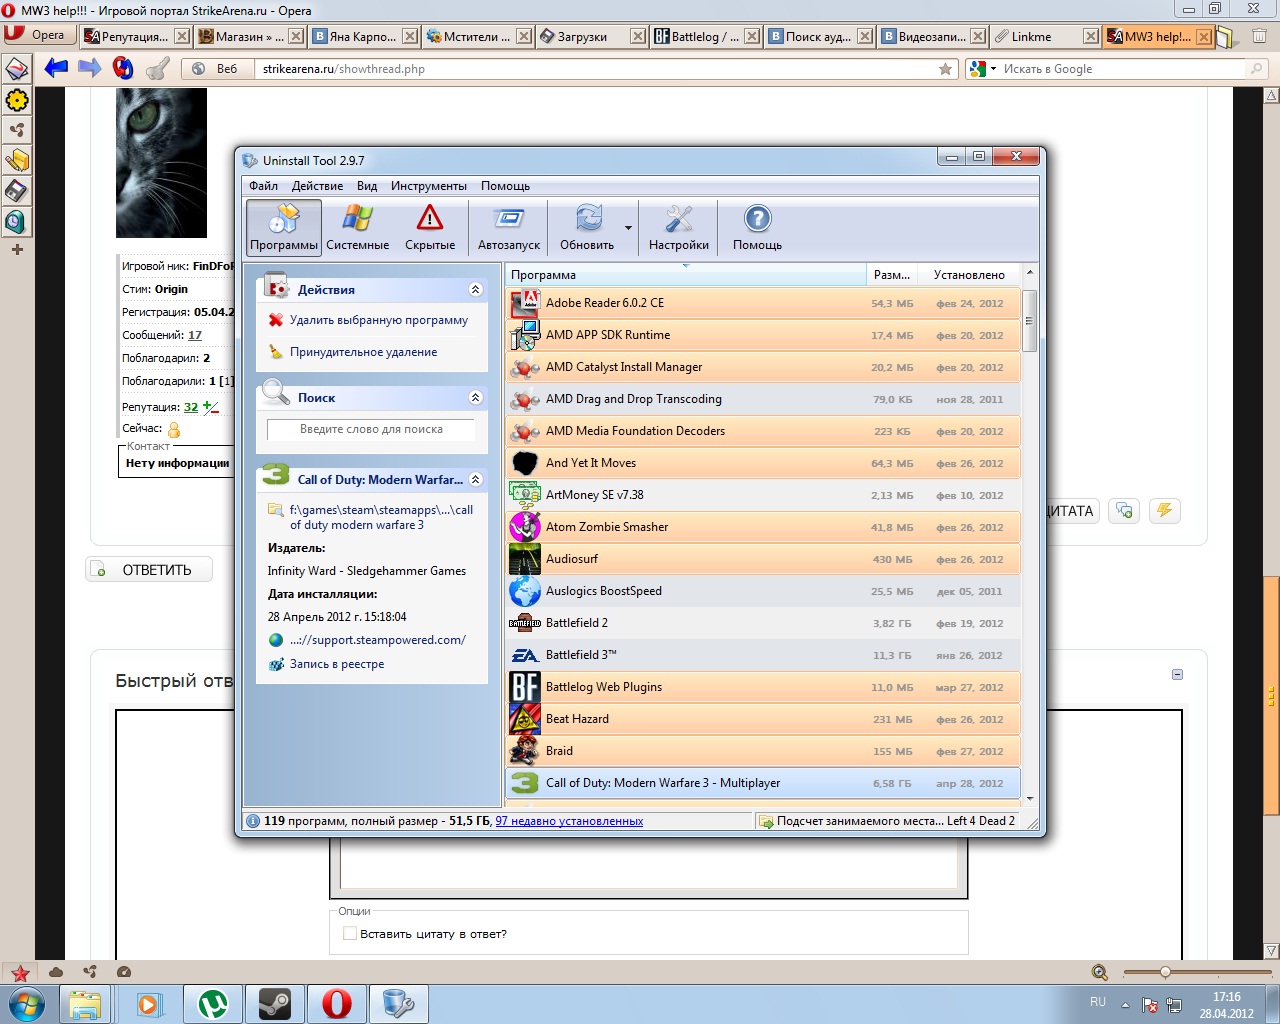Open the Вид menu

pos(367,186)
